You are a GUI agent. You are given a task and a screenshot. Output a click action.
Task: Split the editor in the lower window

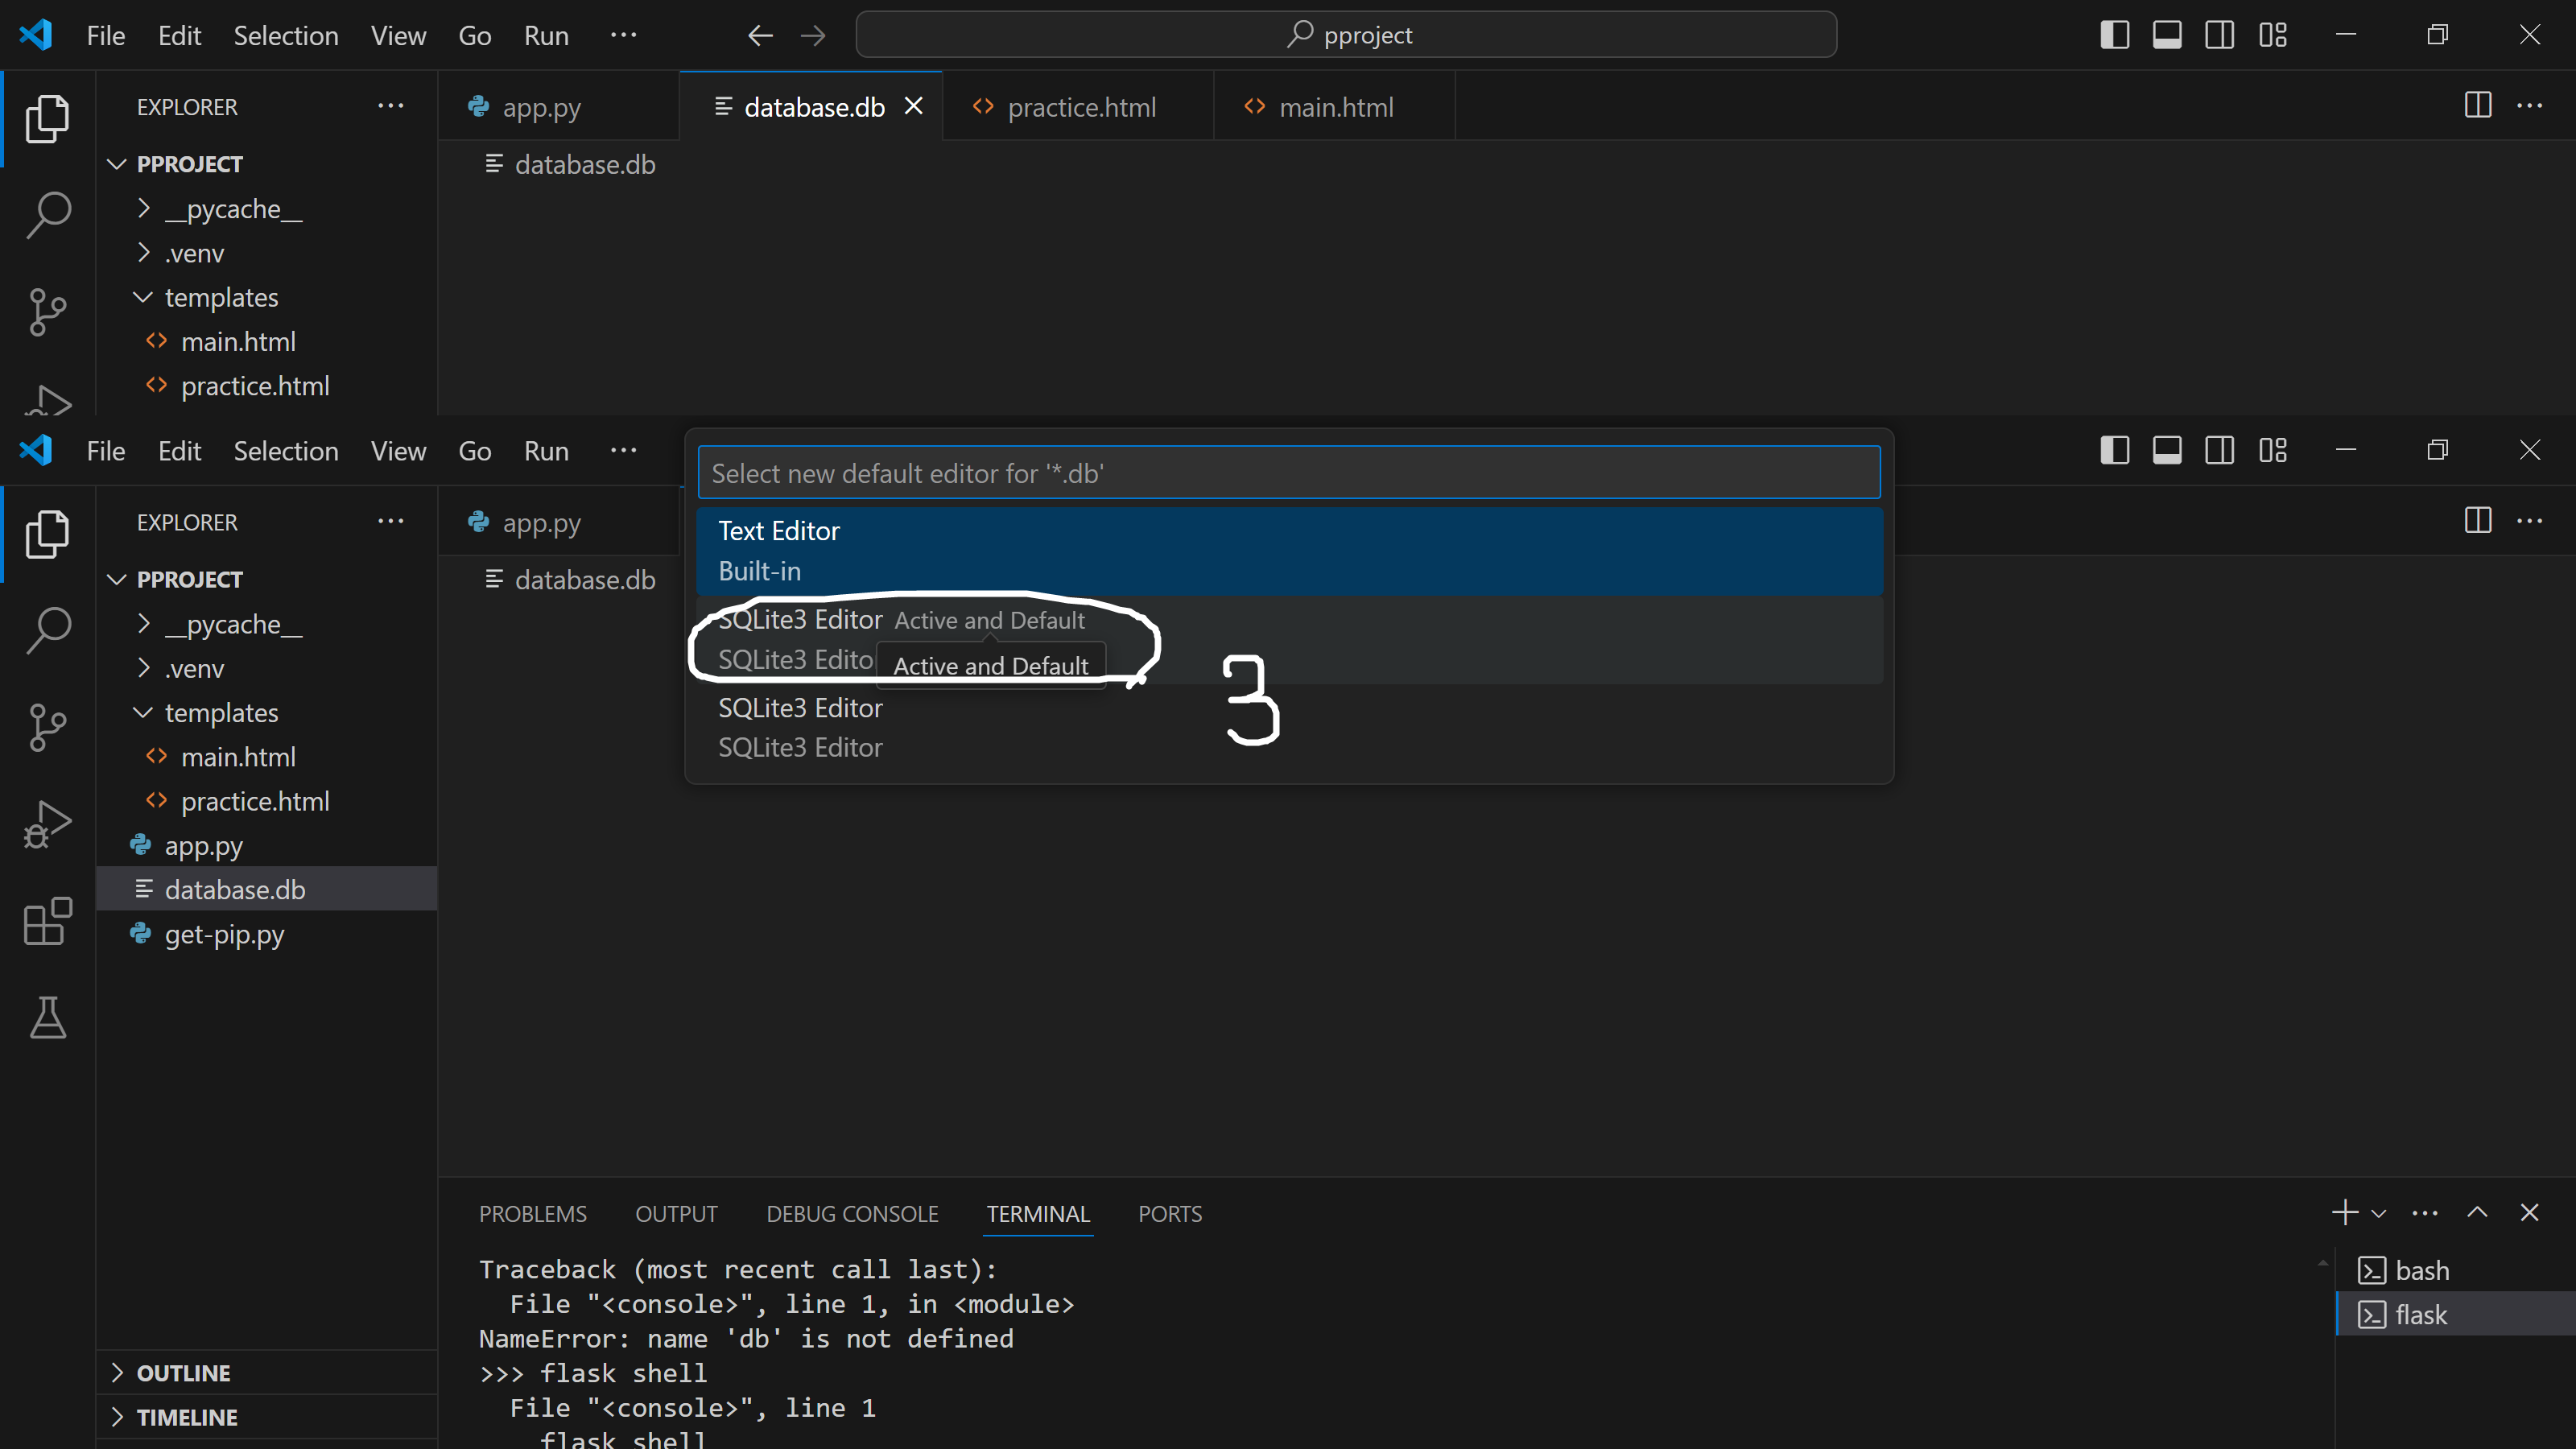click(x=2477, y=520)
